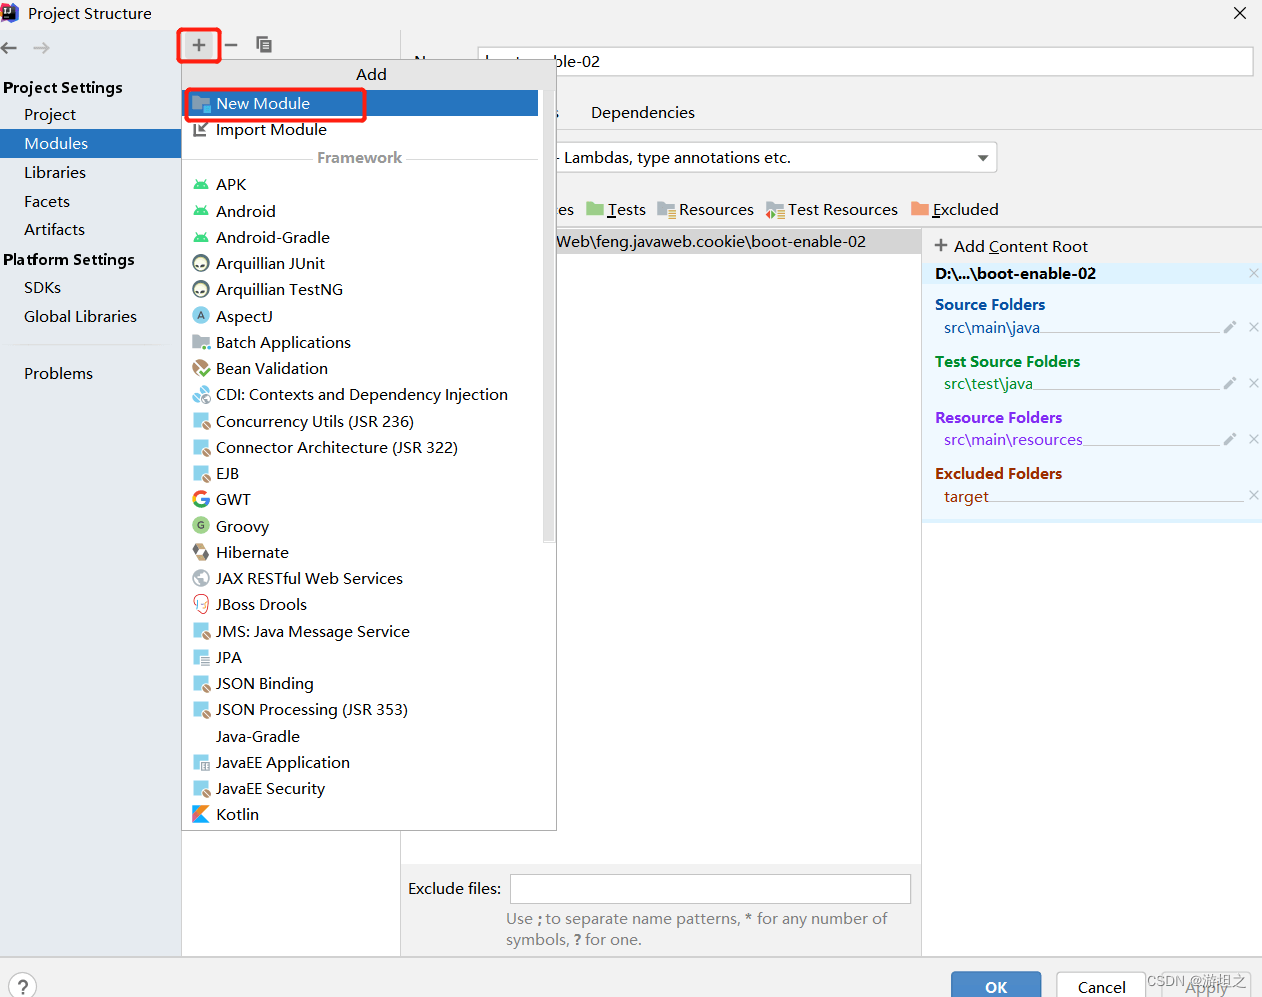Click the JMS Java Message Service icon
This screenshot has width=1262, height=997.
click(201, 631)
